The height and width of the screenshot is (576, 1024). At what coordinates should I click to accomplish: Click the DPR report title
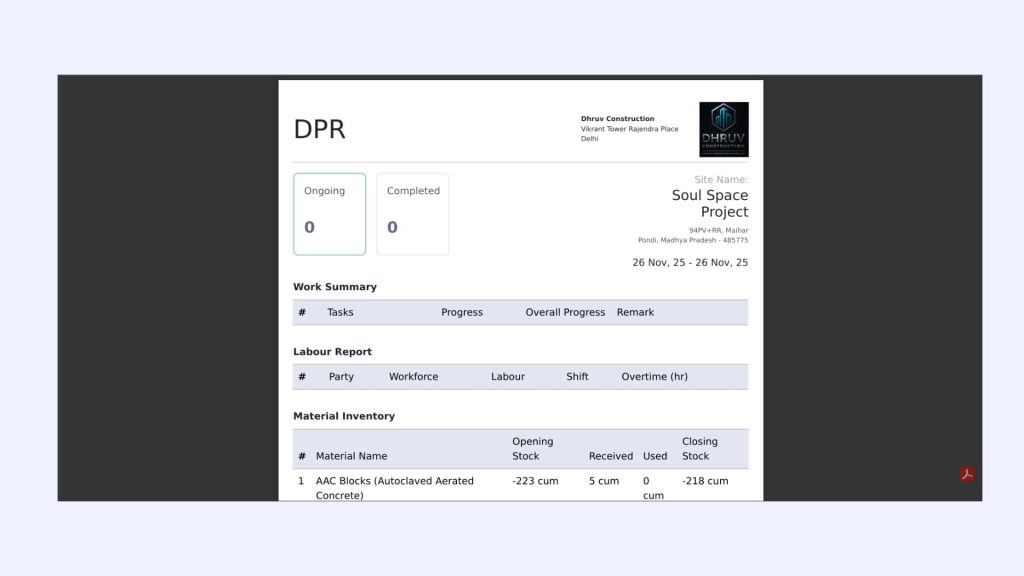319,130
